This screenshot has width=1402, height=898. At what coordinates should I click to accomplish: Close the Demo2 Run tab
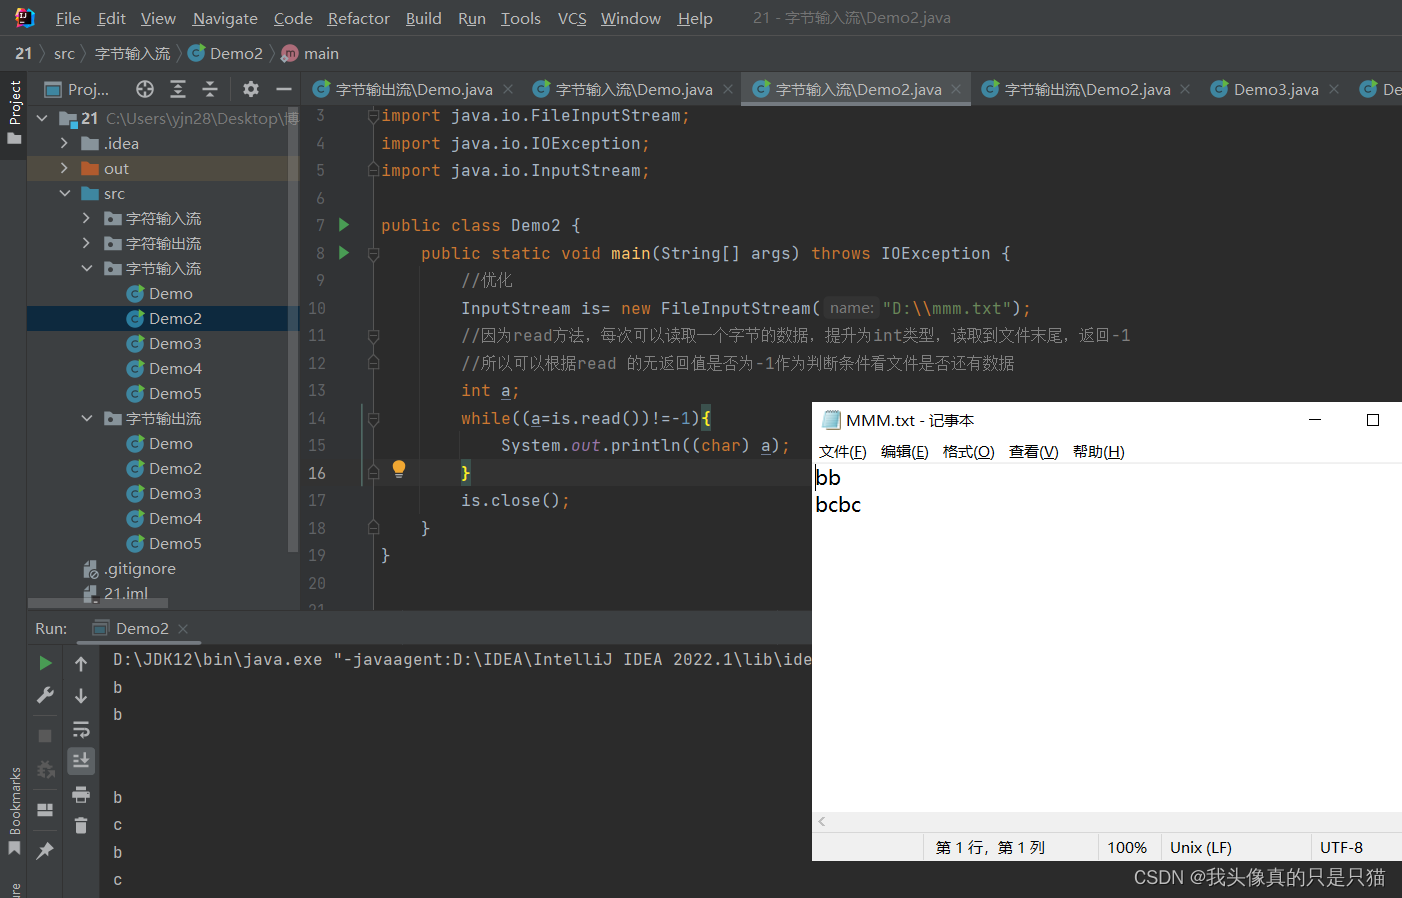coord(183,628)
